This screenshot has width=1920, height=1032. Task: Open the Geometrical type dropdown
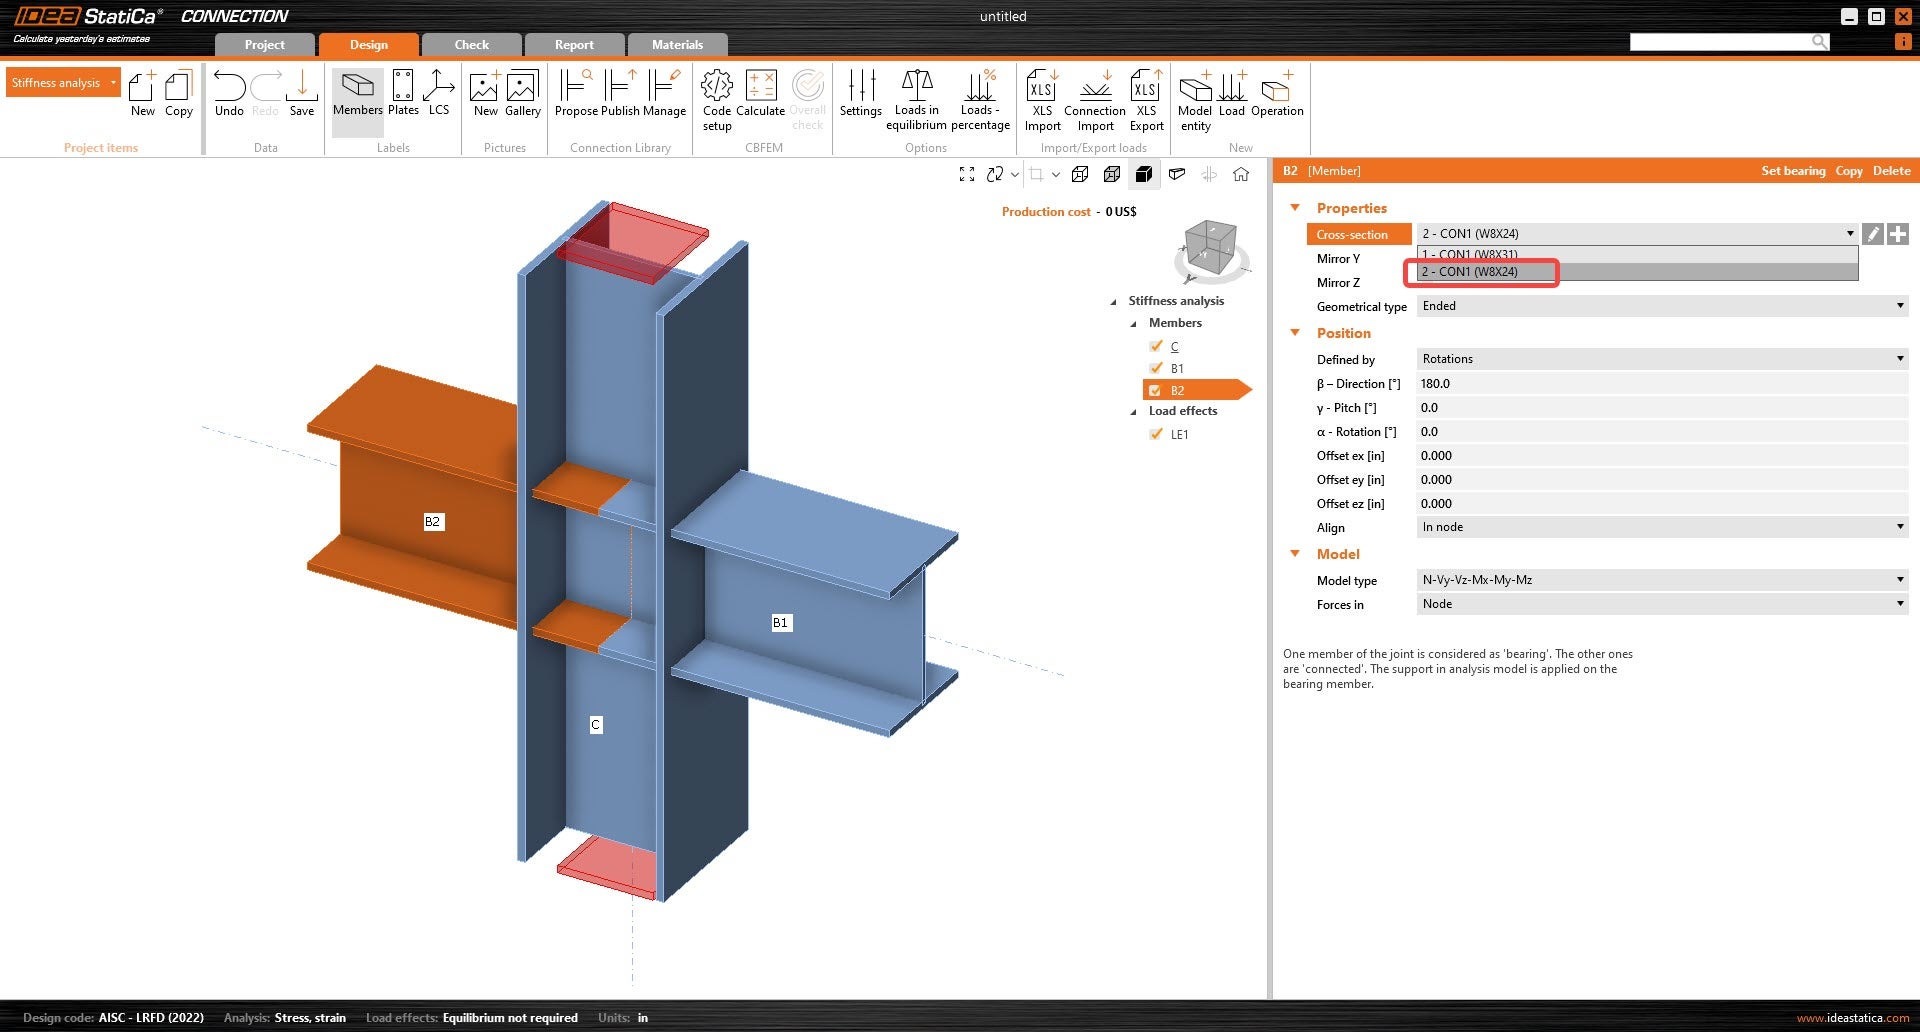coord(1661,306)
